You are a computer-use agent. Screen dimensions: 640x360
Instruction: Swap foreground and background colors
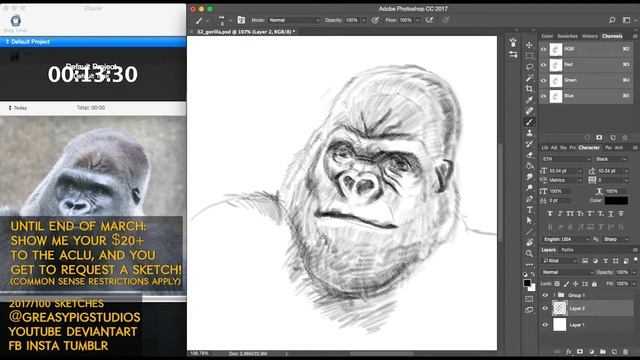(x=533, y=274)
